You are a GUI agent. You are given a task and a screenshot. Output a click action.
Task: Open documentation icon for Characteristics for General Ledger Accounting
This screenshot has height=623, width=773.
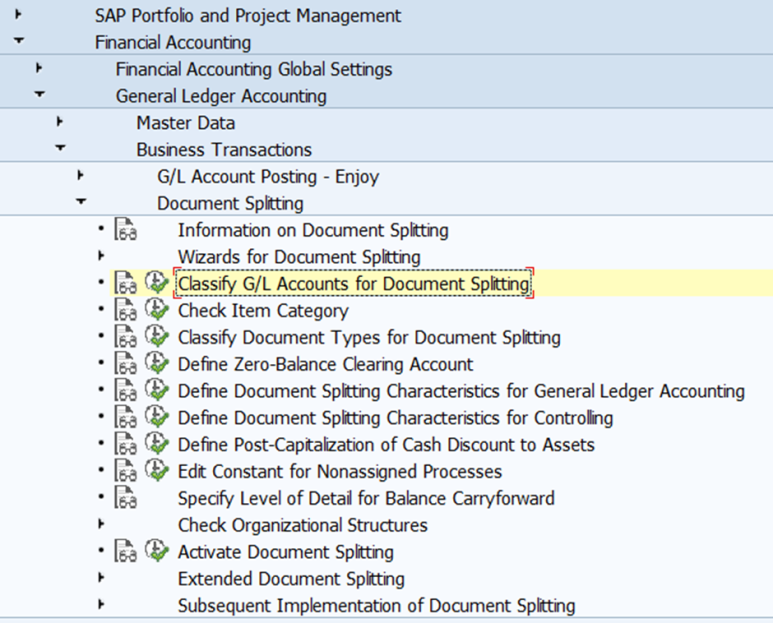pos(126,390)
